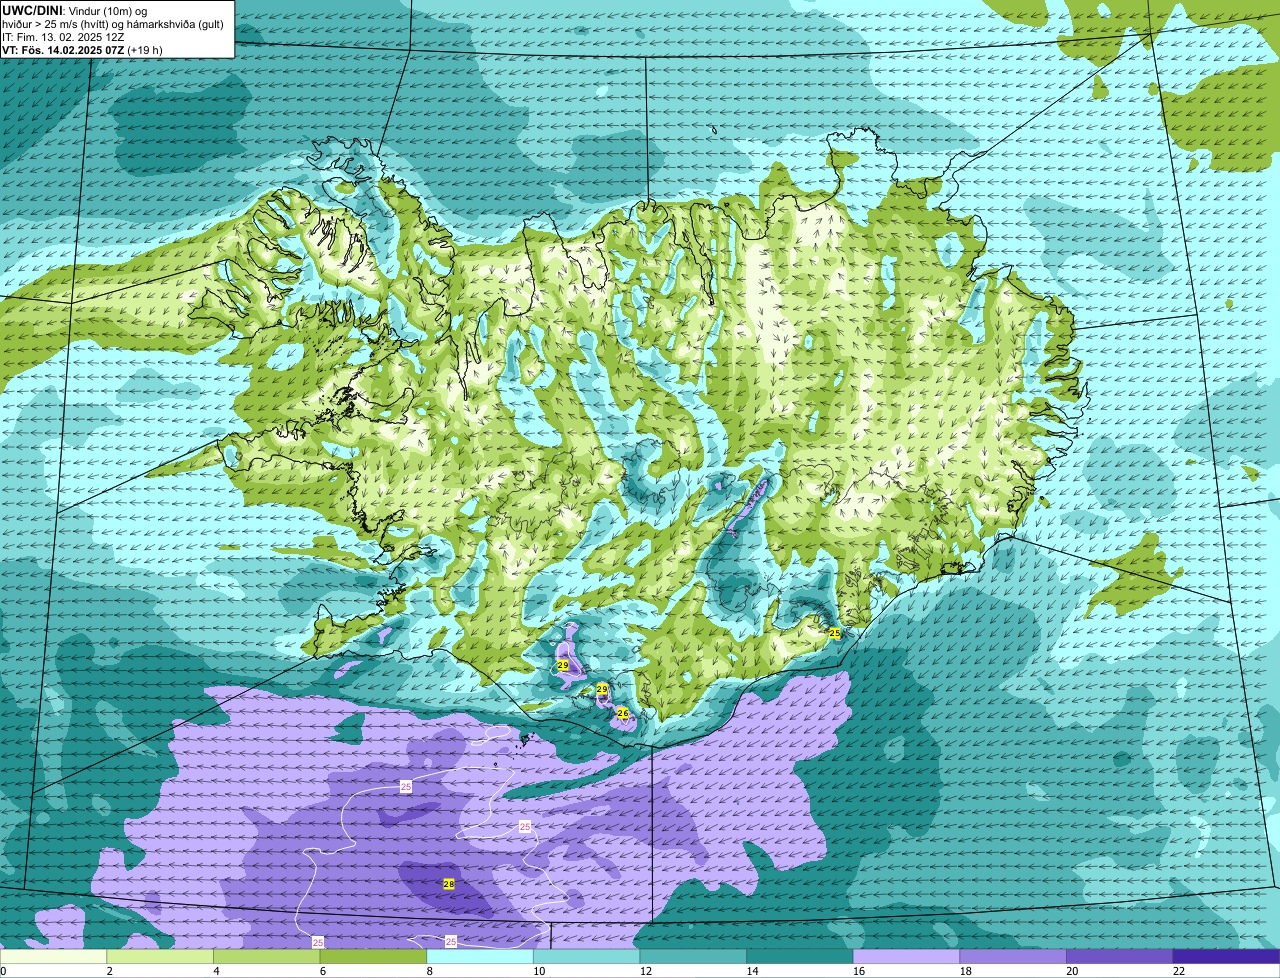The image size is (1280, 978).
Task: Click the 6–8 m/s olive green legend swatch
Action: click(x=373, y=957)
